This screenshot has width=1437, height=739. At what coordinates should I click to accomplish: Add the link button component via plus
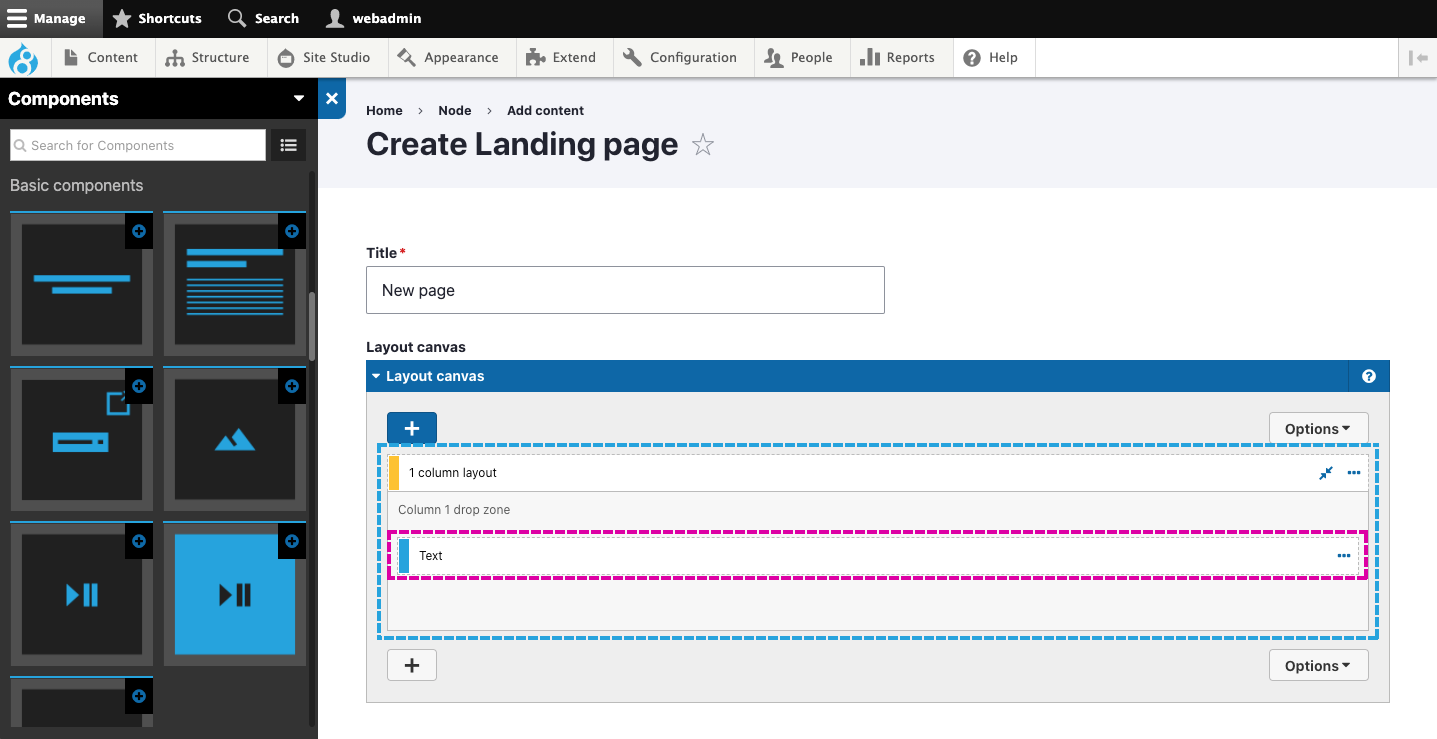[x=139, y=386]
